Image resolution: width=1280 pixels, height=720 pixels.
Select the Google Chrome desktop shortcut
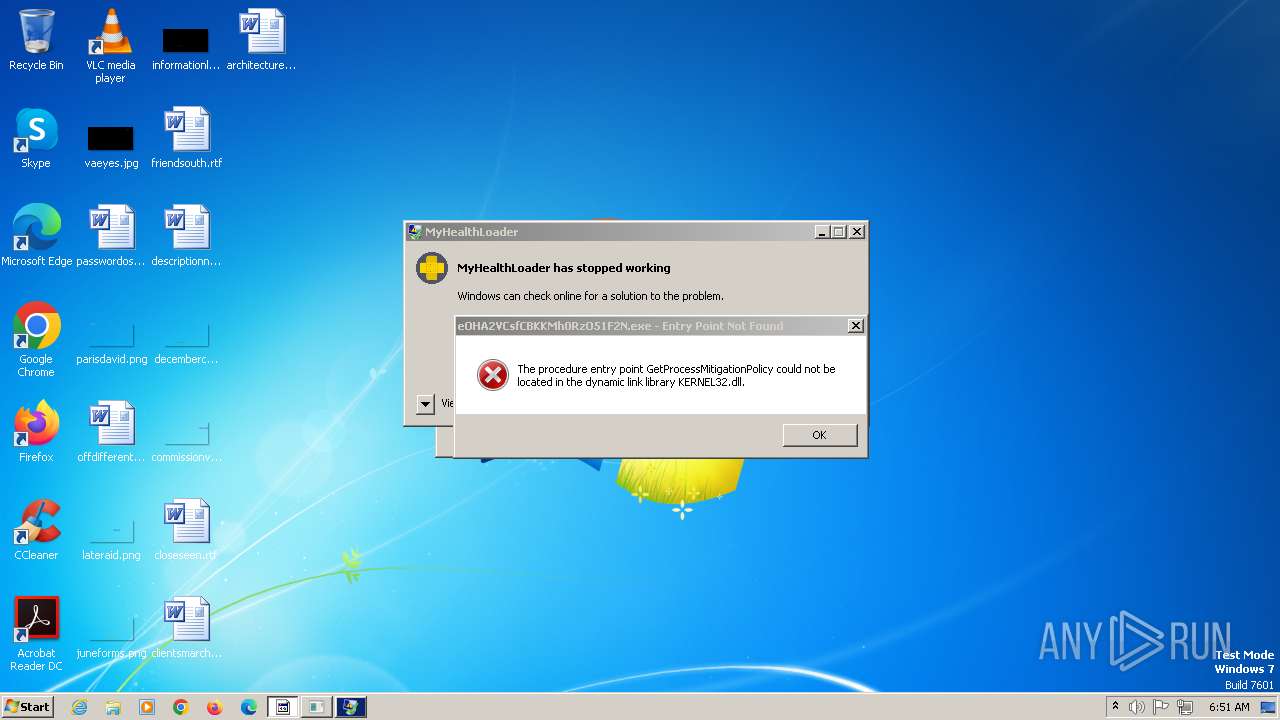[x=36, y=340]
